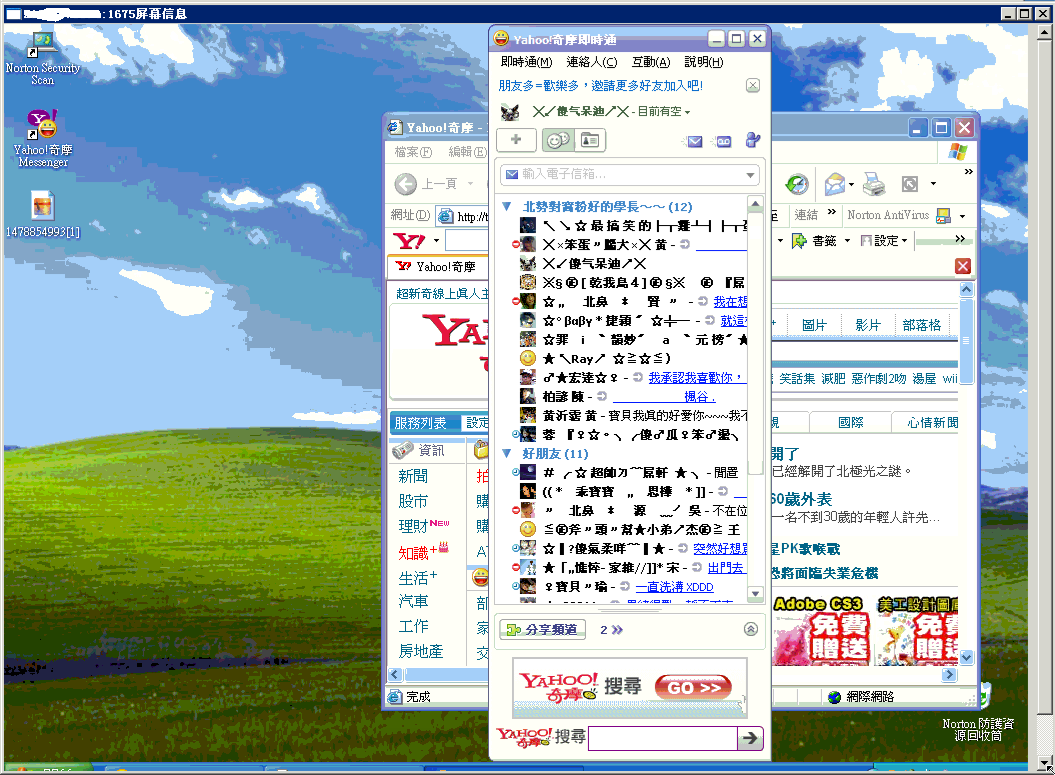Open the Norton AntiVirus dropdown arrow

tap(962, 216)
